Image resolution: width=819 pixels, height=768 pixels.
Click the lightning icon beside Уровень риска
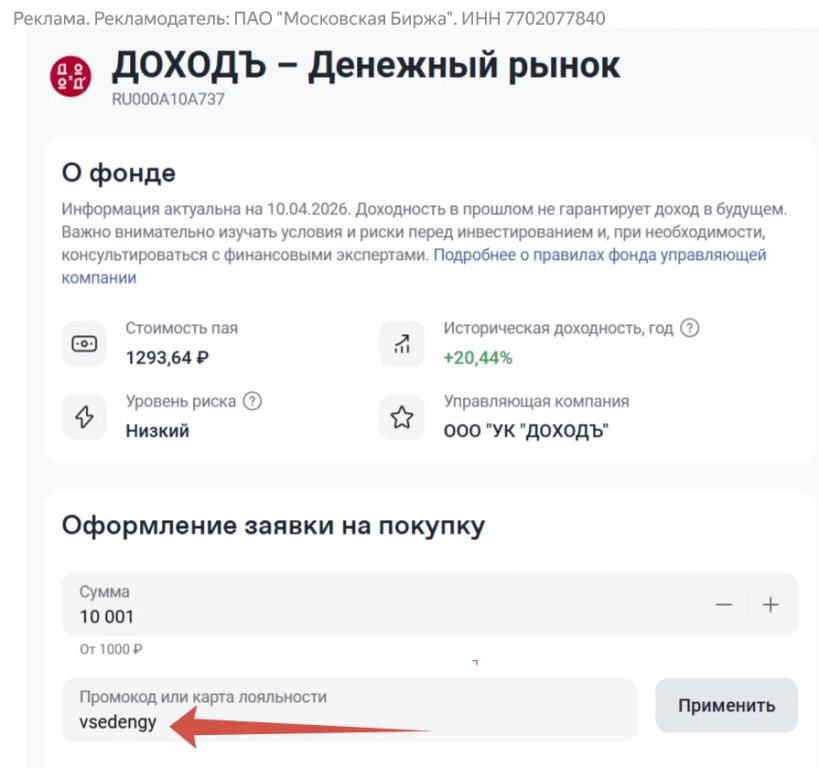85,417
